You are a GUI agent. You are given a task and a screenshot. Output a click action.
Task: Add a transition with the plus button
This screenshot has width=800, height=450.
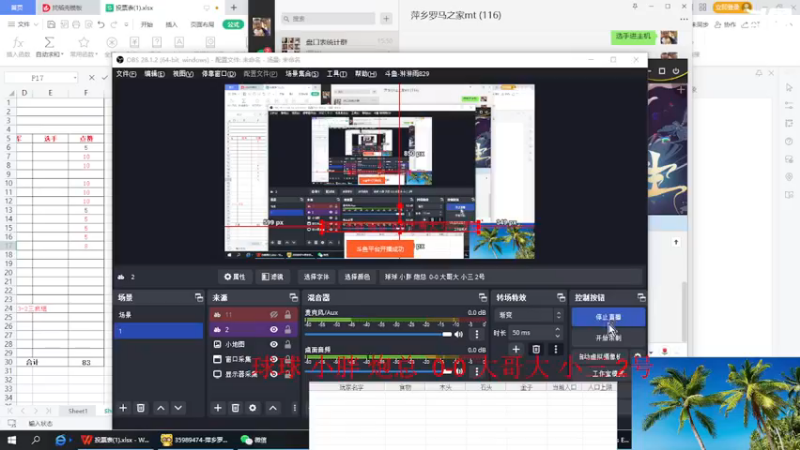click(516, 349)
